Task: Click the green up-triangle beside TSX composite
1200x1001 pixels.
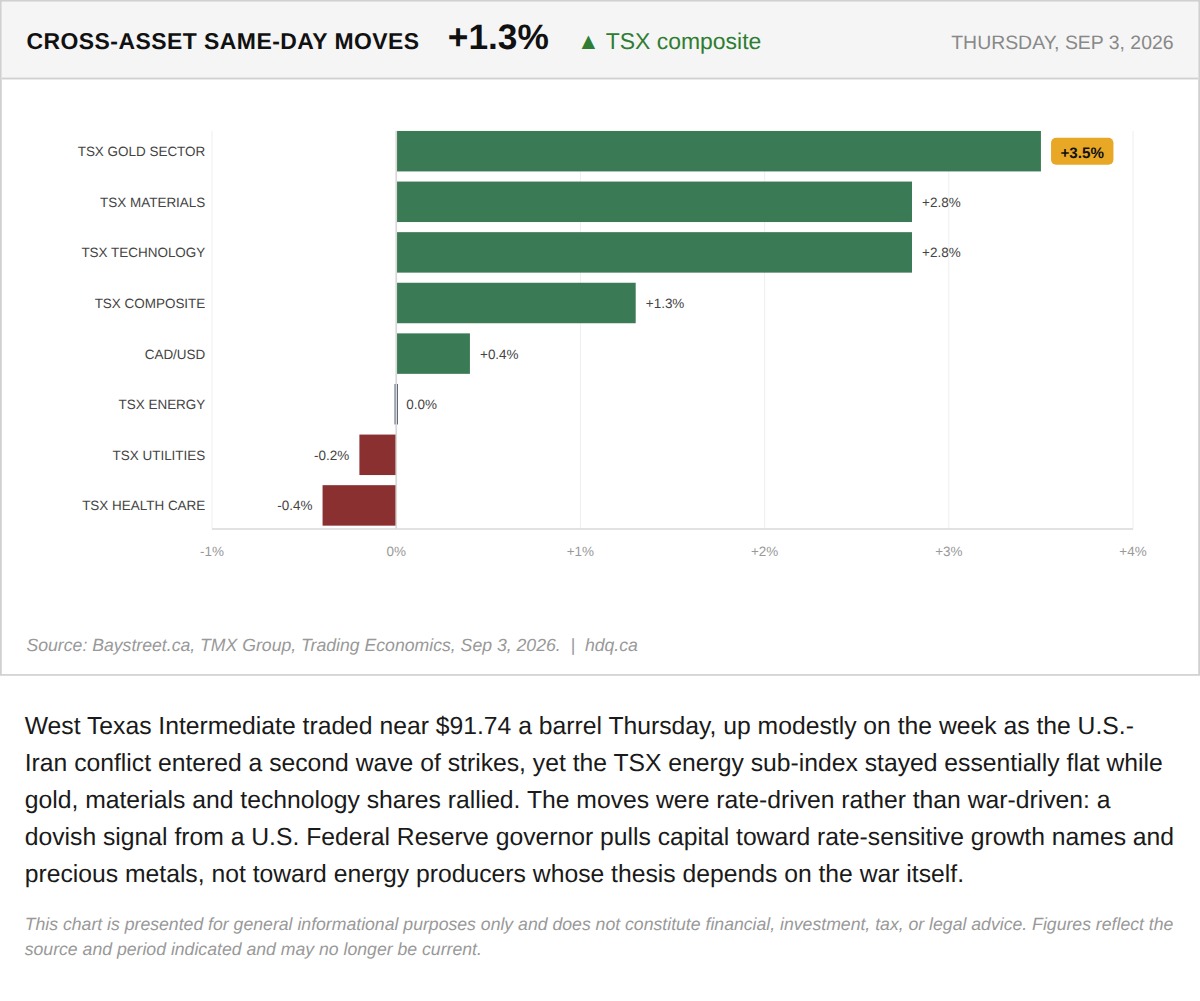Action: 588,42
